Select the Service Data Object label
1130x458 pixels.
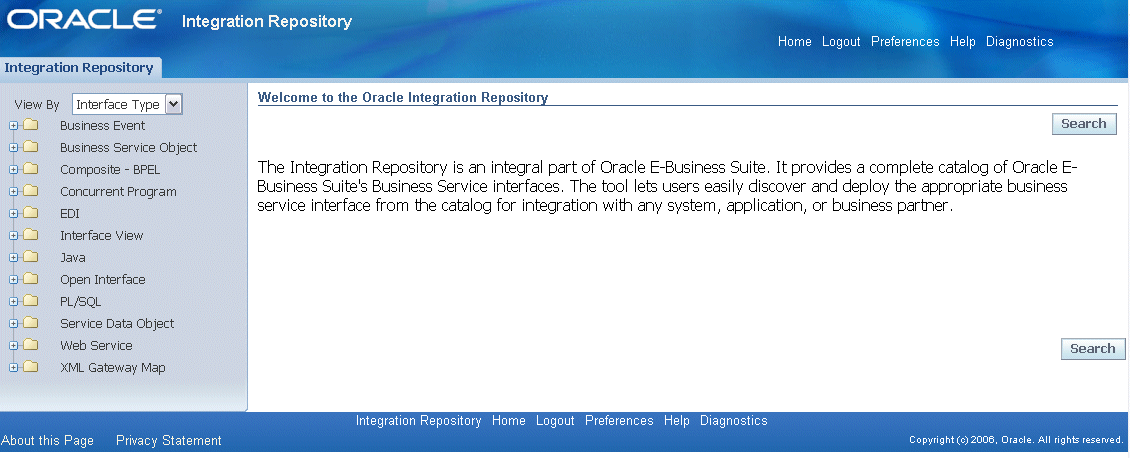pos(117,323)
